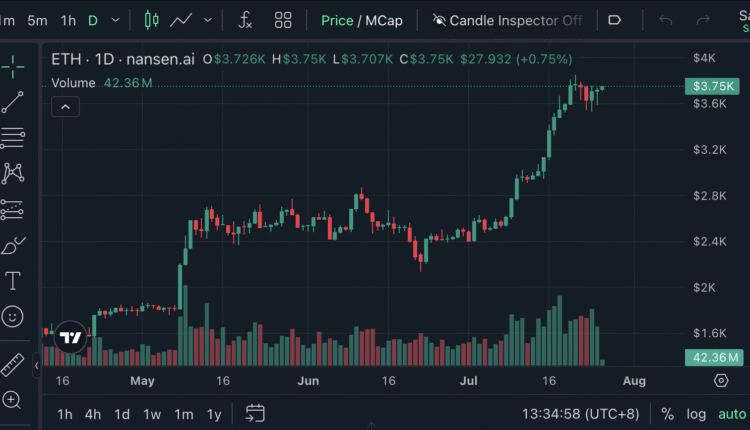This screenshot has height=430, width=750.
Task: Select the ruler measure tool
Action: [x=13, y=363]
